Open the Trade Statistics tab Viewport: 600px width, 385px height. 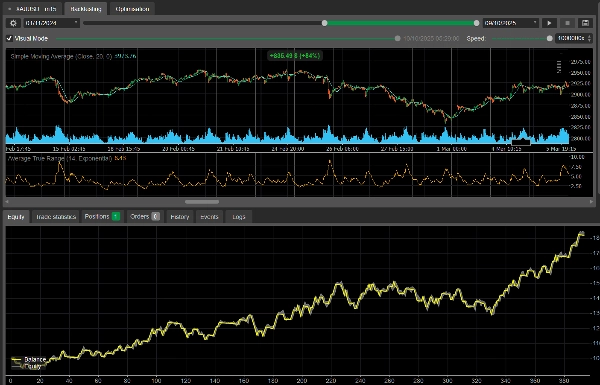click(56, 217)
